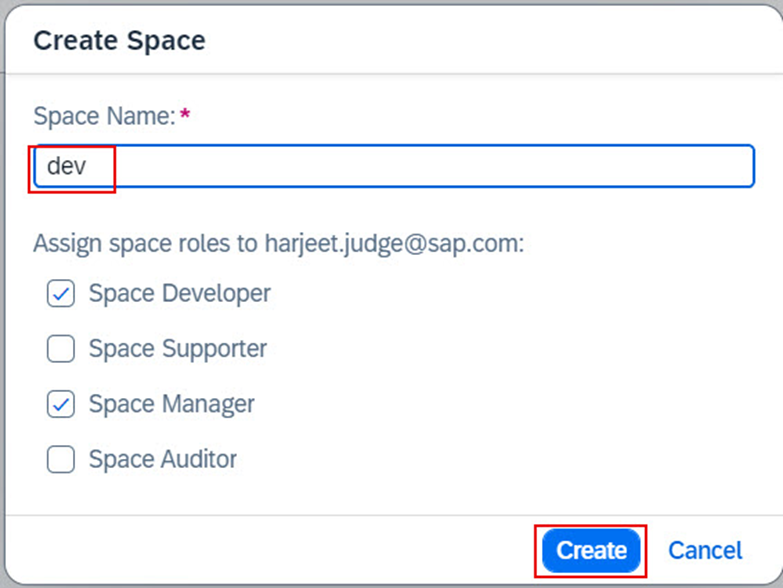Click the Create Space dialog title
This screenshot has height=588, width=783.
tap(119, 41)
